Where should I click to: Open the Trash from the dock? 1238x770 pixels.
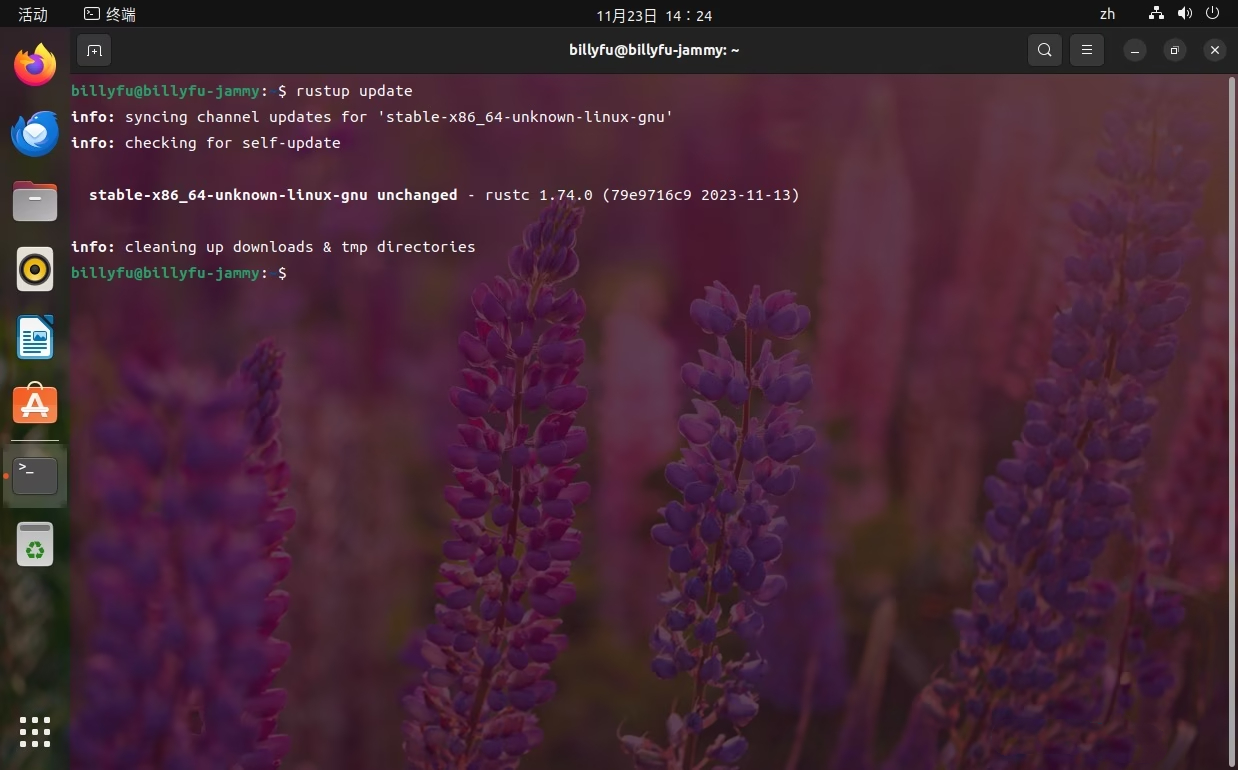[x=35, y=544]
